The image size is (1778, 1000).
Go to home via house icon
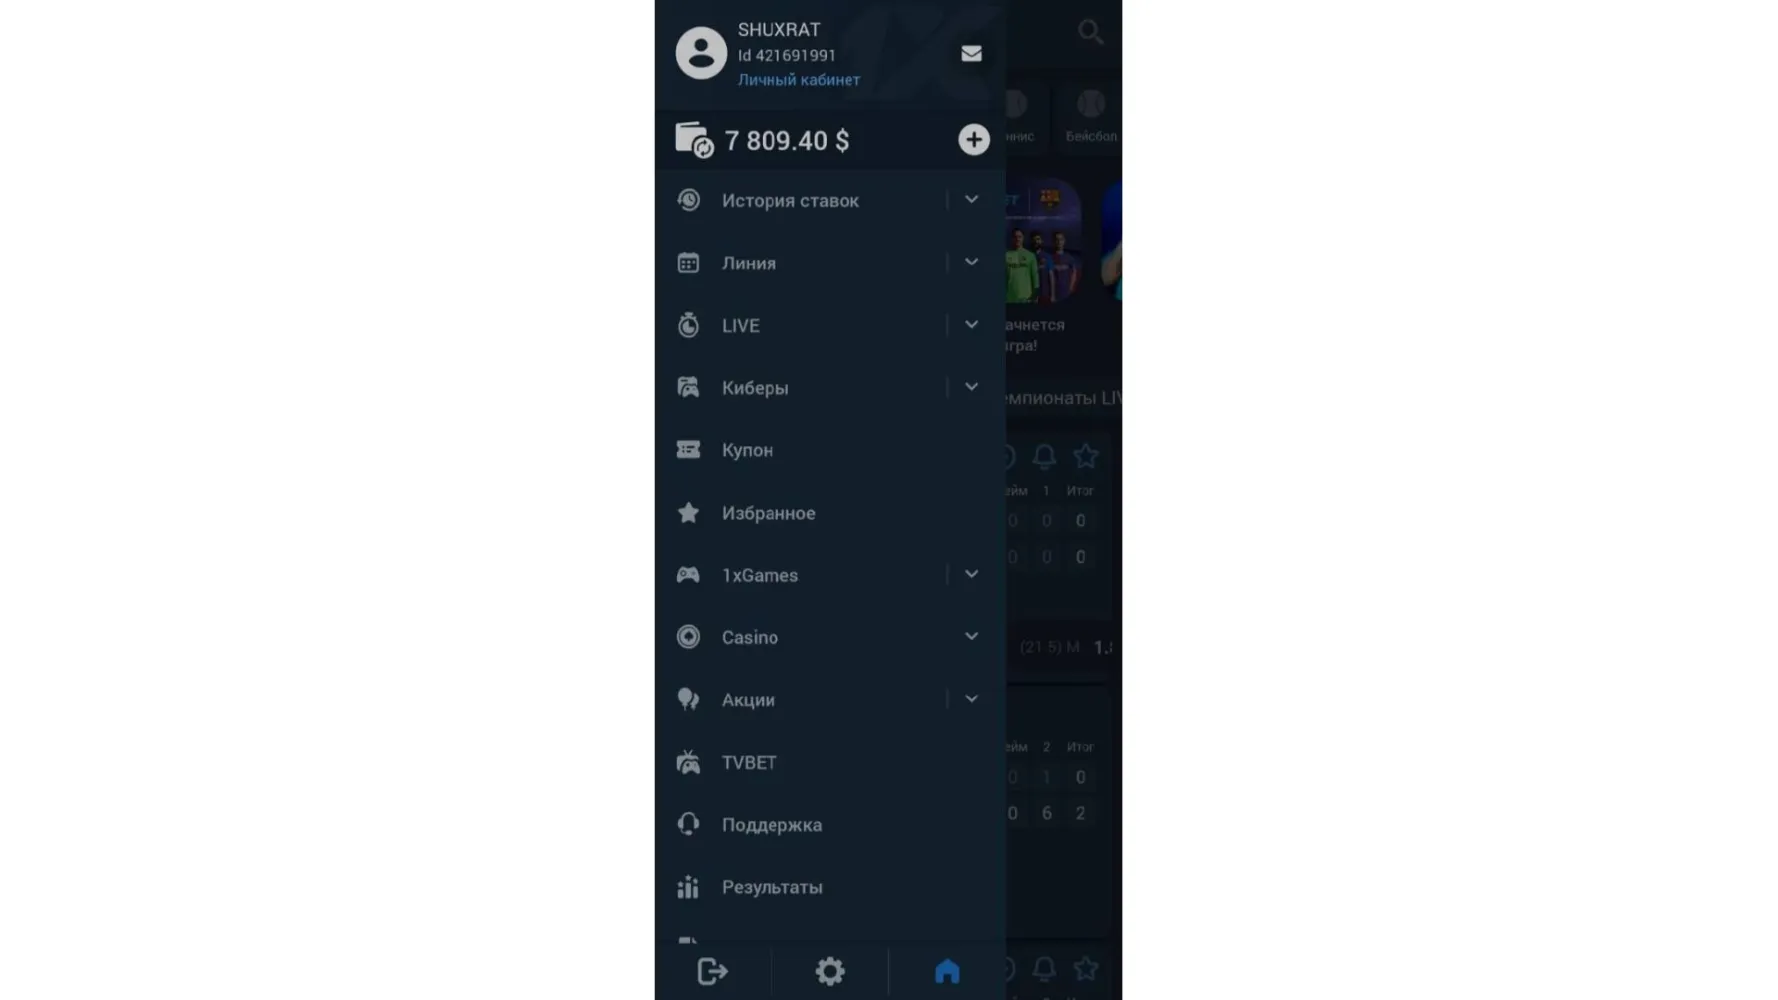click(946, 971)
